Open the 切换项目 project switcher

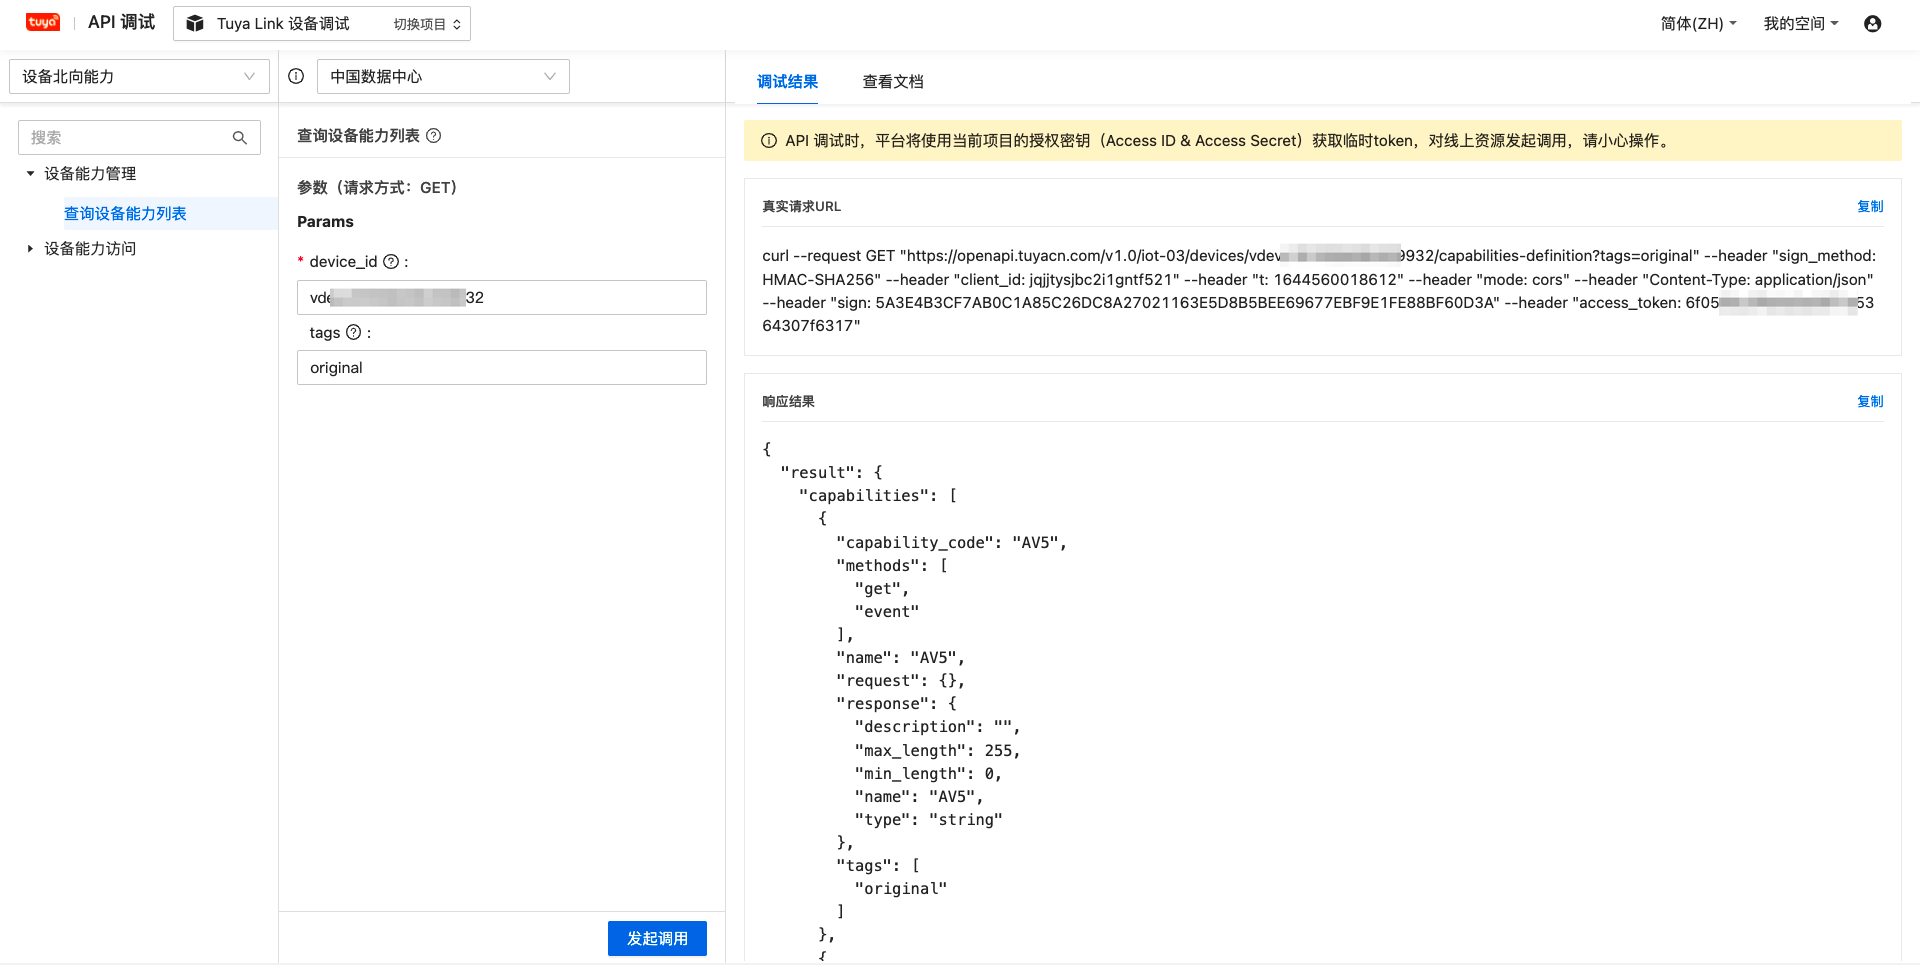point(427,24)
